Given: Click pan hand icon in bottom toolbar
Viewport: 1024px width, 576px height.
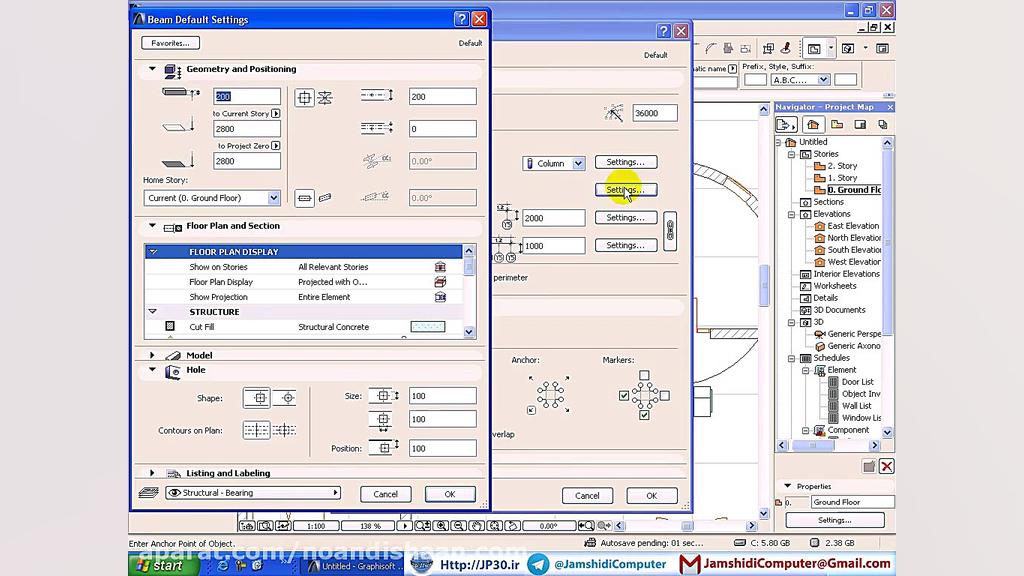Looking at the screenshot, I should [477, 526].
